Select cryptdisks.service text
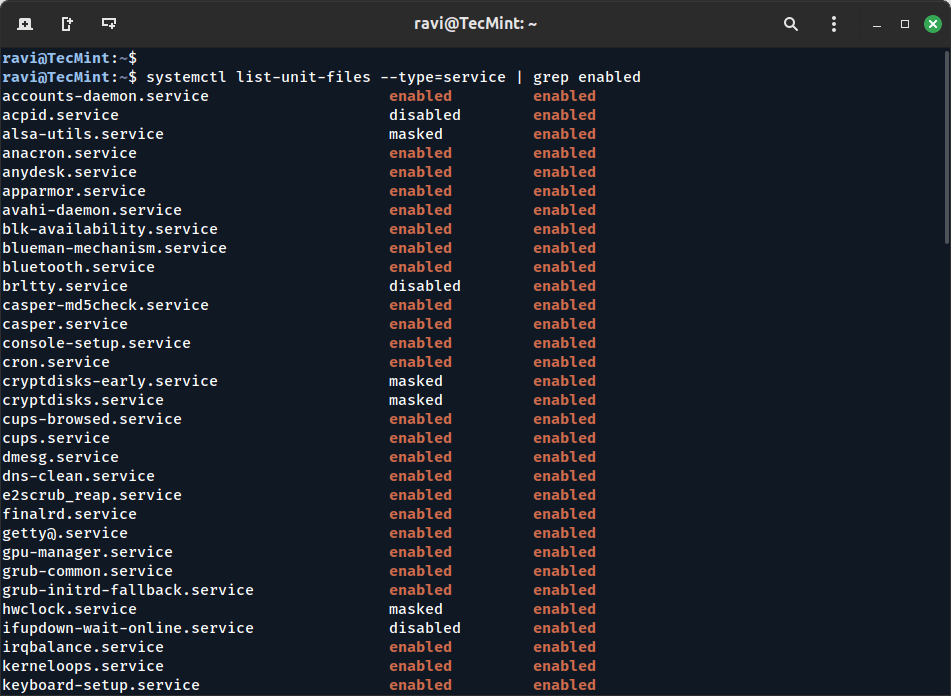 pyautogui.click(x=83, y=400)
